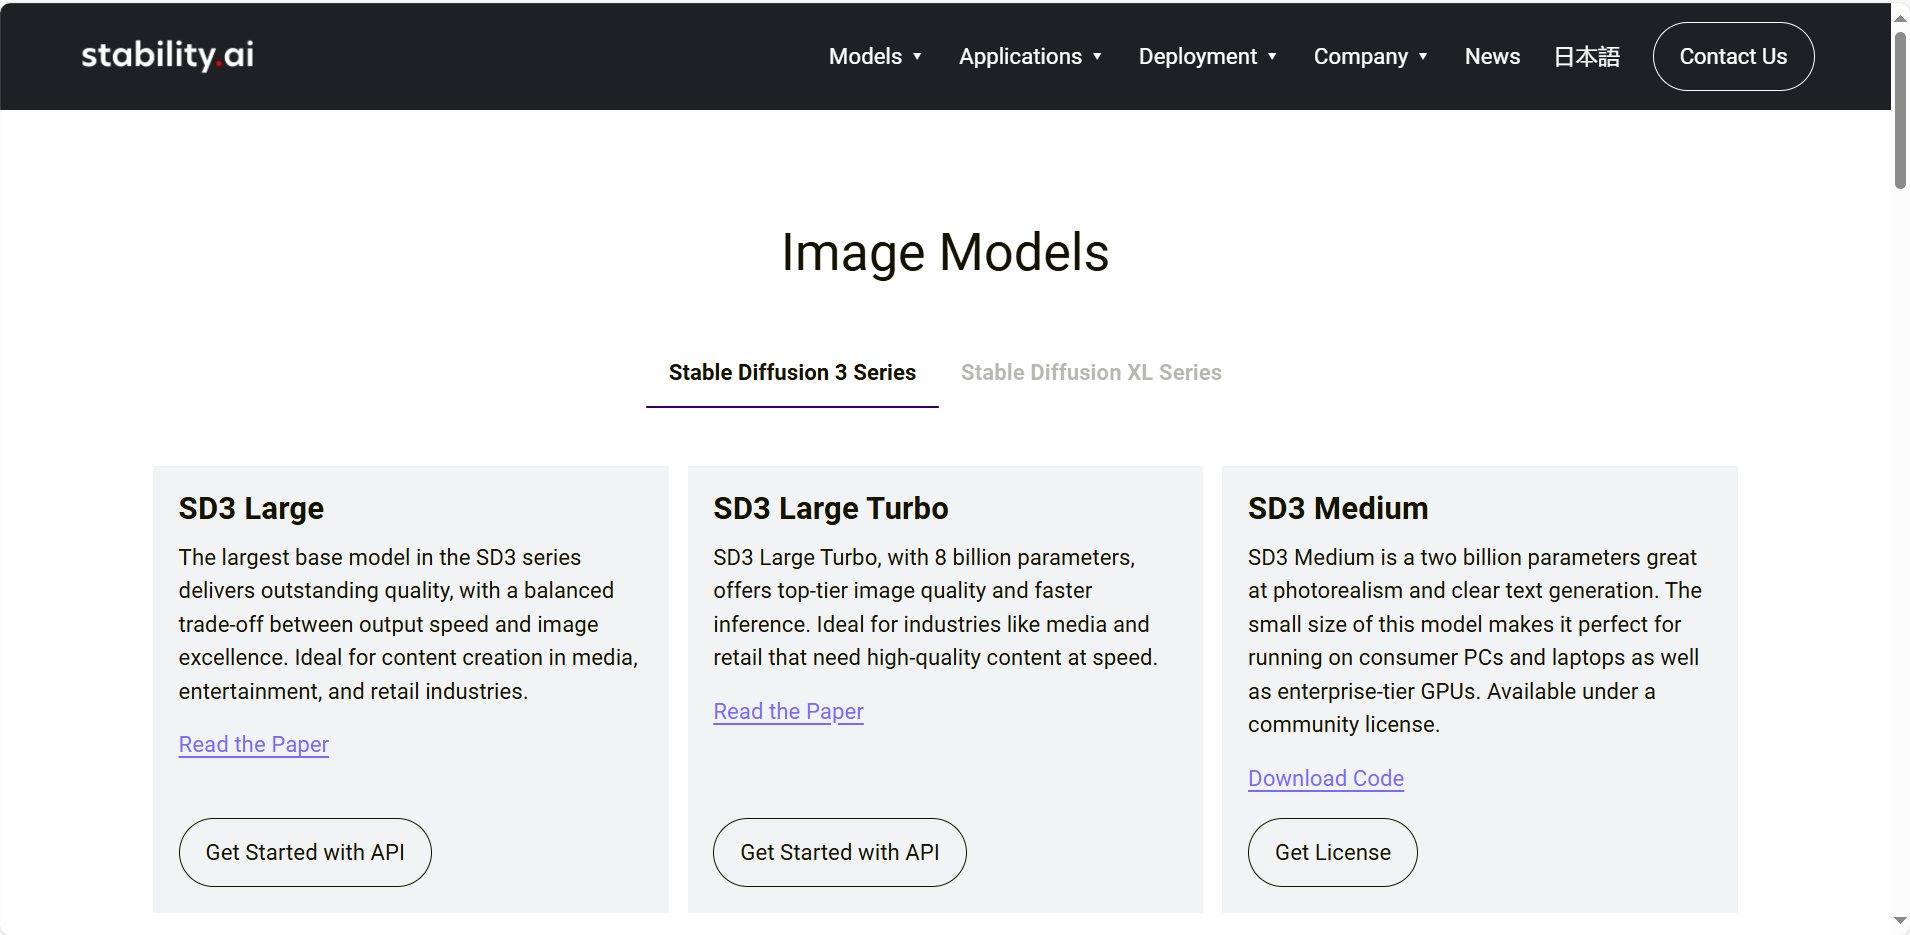The height and width of the screenshot is (935, 1910).
Task: Click the scrollbar up arrow
Action: pyautogui.click(x=1900, y=18)
